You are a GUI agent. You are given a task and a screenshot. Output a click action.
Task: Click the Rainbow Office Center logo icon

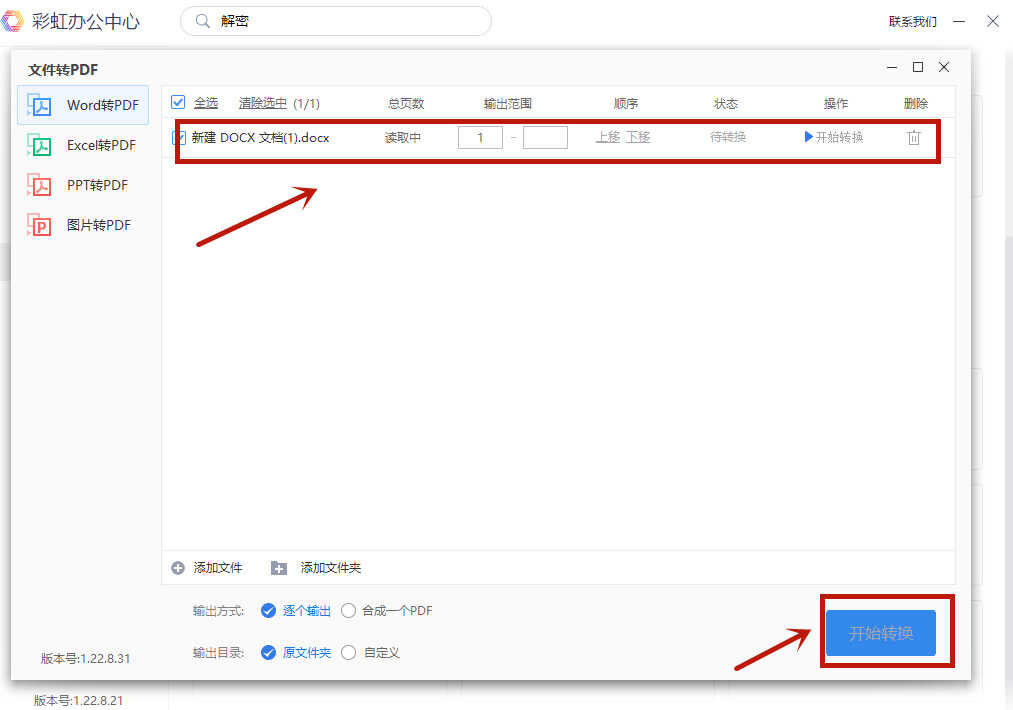12,21
